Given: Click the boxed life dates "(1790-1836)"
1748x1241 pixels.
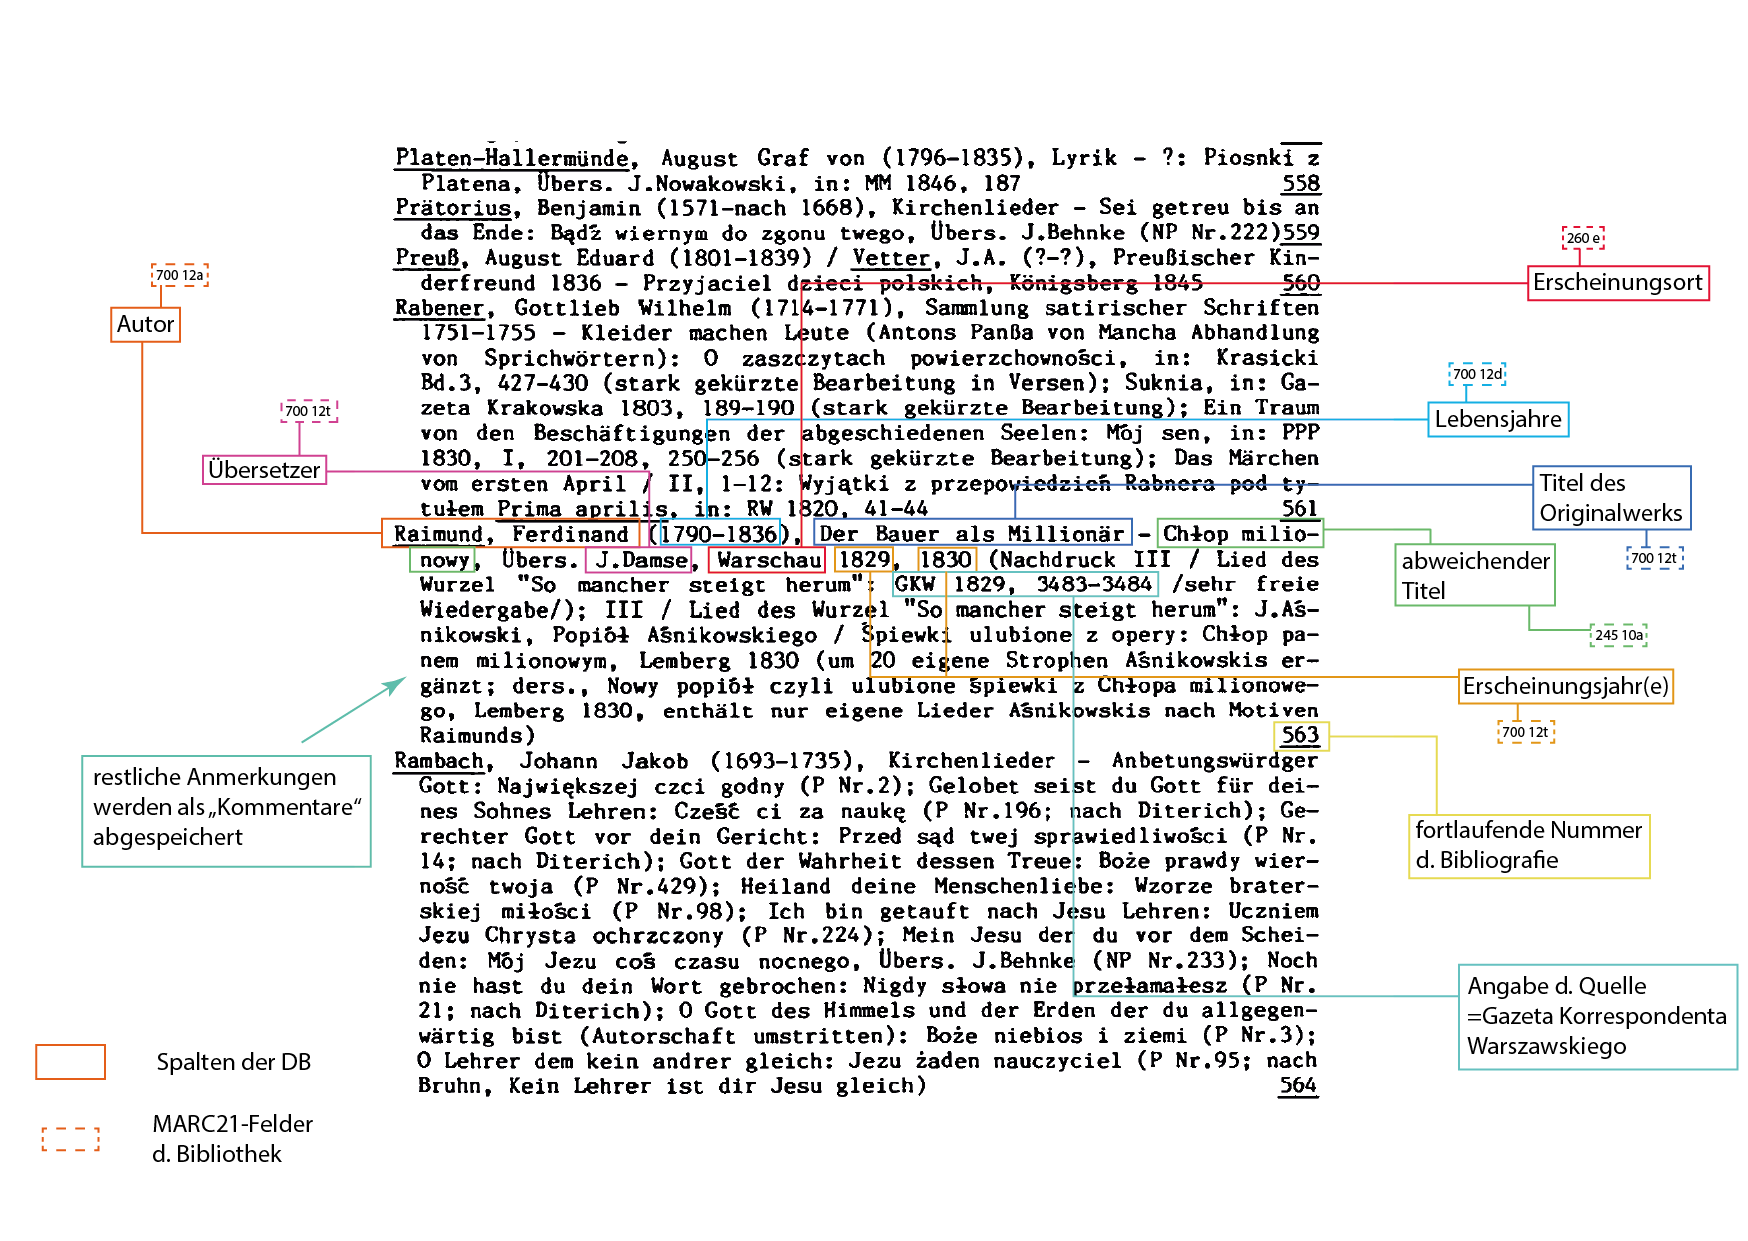Looking at the screenshot, I should [720, 533].
